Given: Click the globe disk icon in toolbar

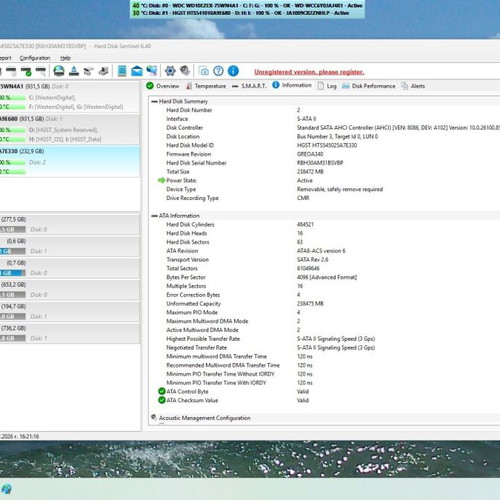Looking at the screenshot, I should (x=59, y=71).
